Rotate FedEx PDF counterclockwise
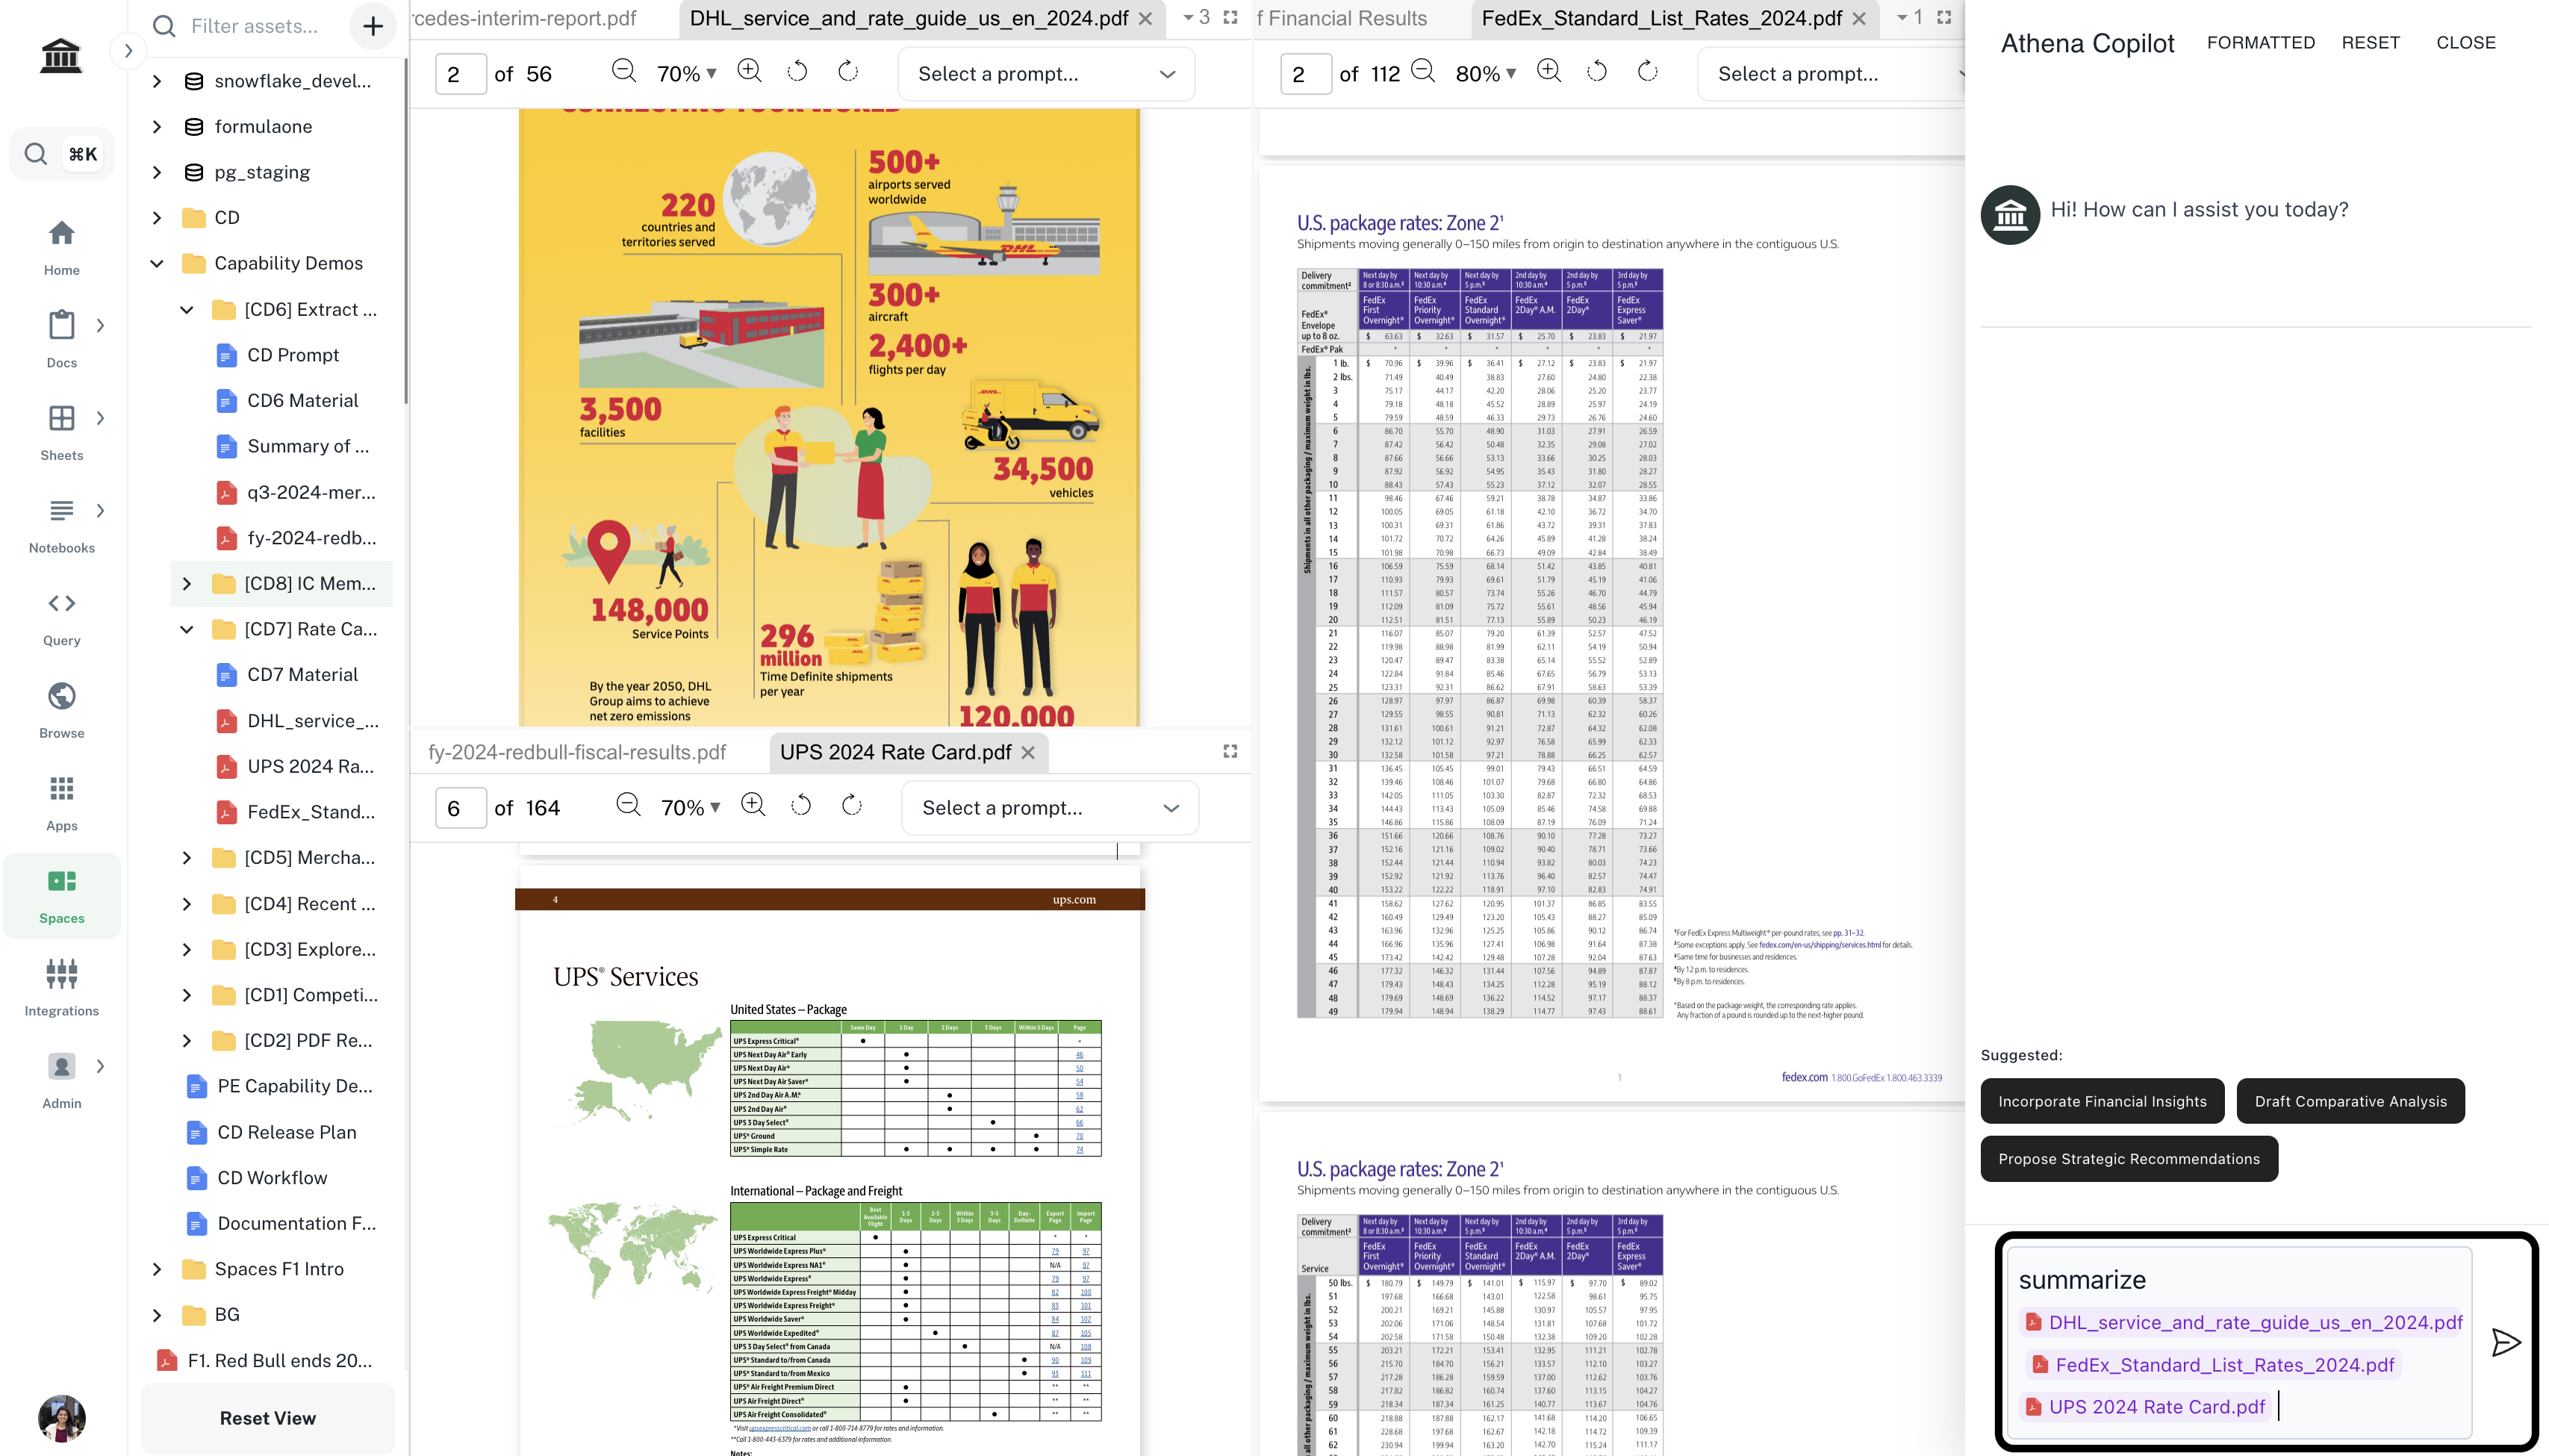This screenshot has width=2549, height=1456. 1597,71
